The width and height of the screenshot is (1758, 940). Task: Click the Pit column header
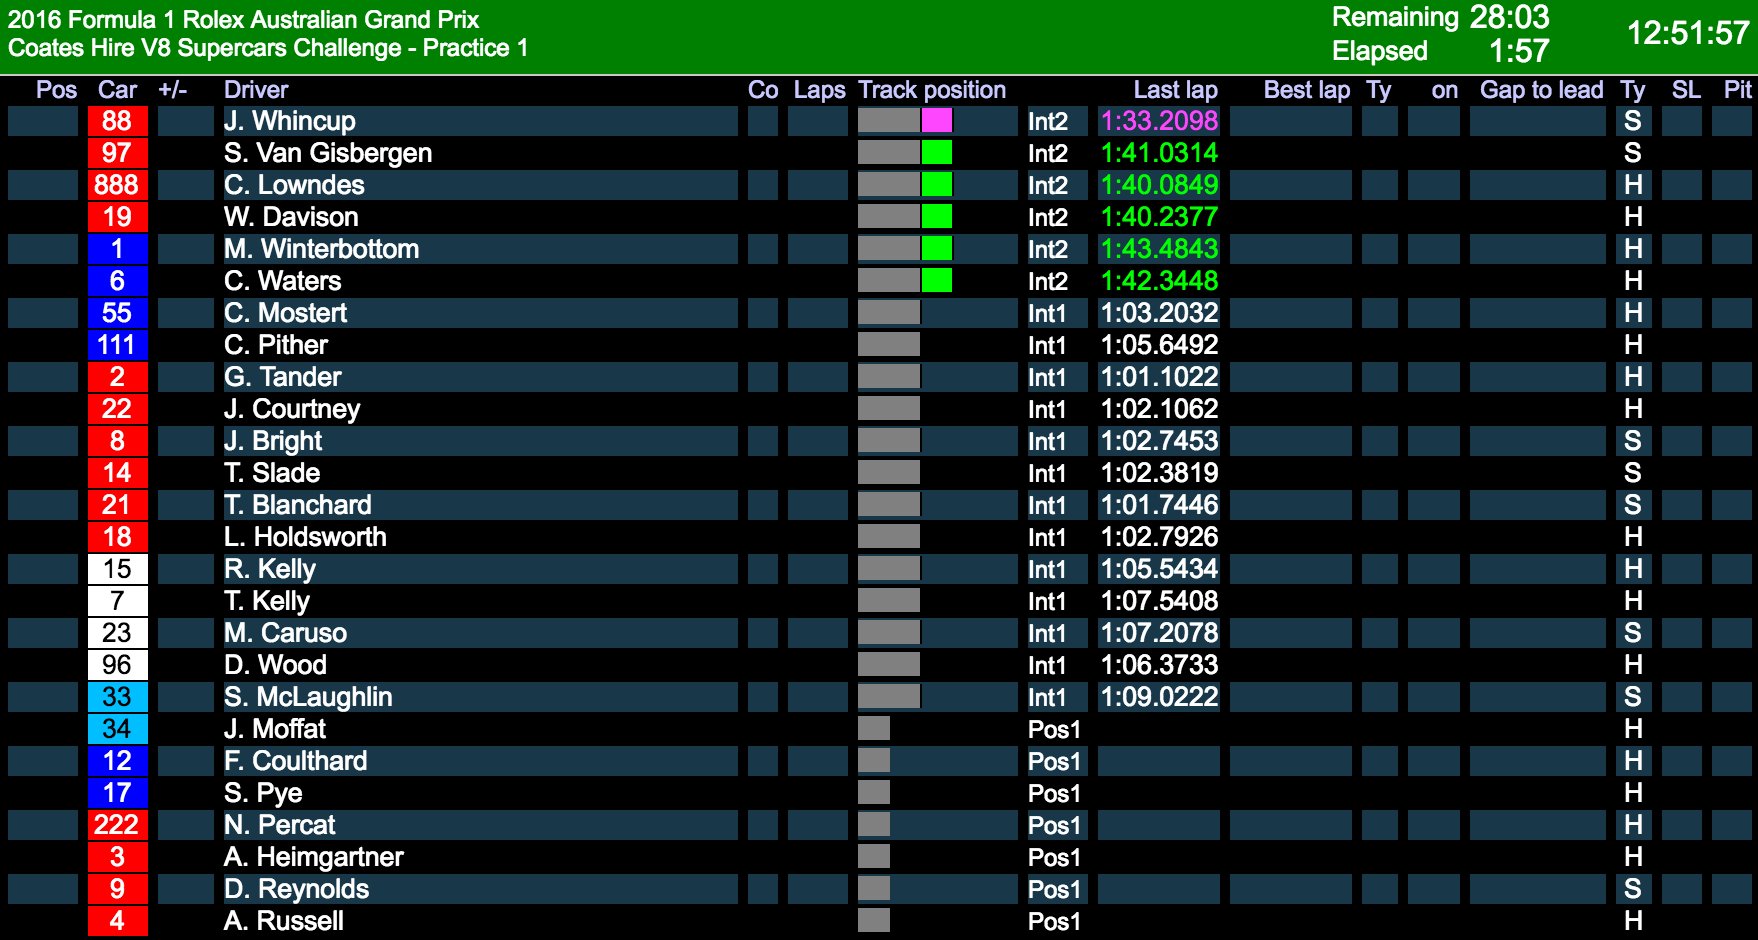tap(1737, 90)
